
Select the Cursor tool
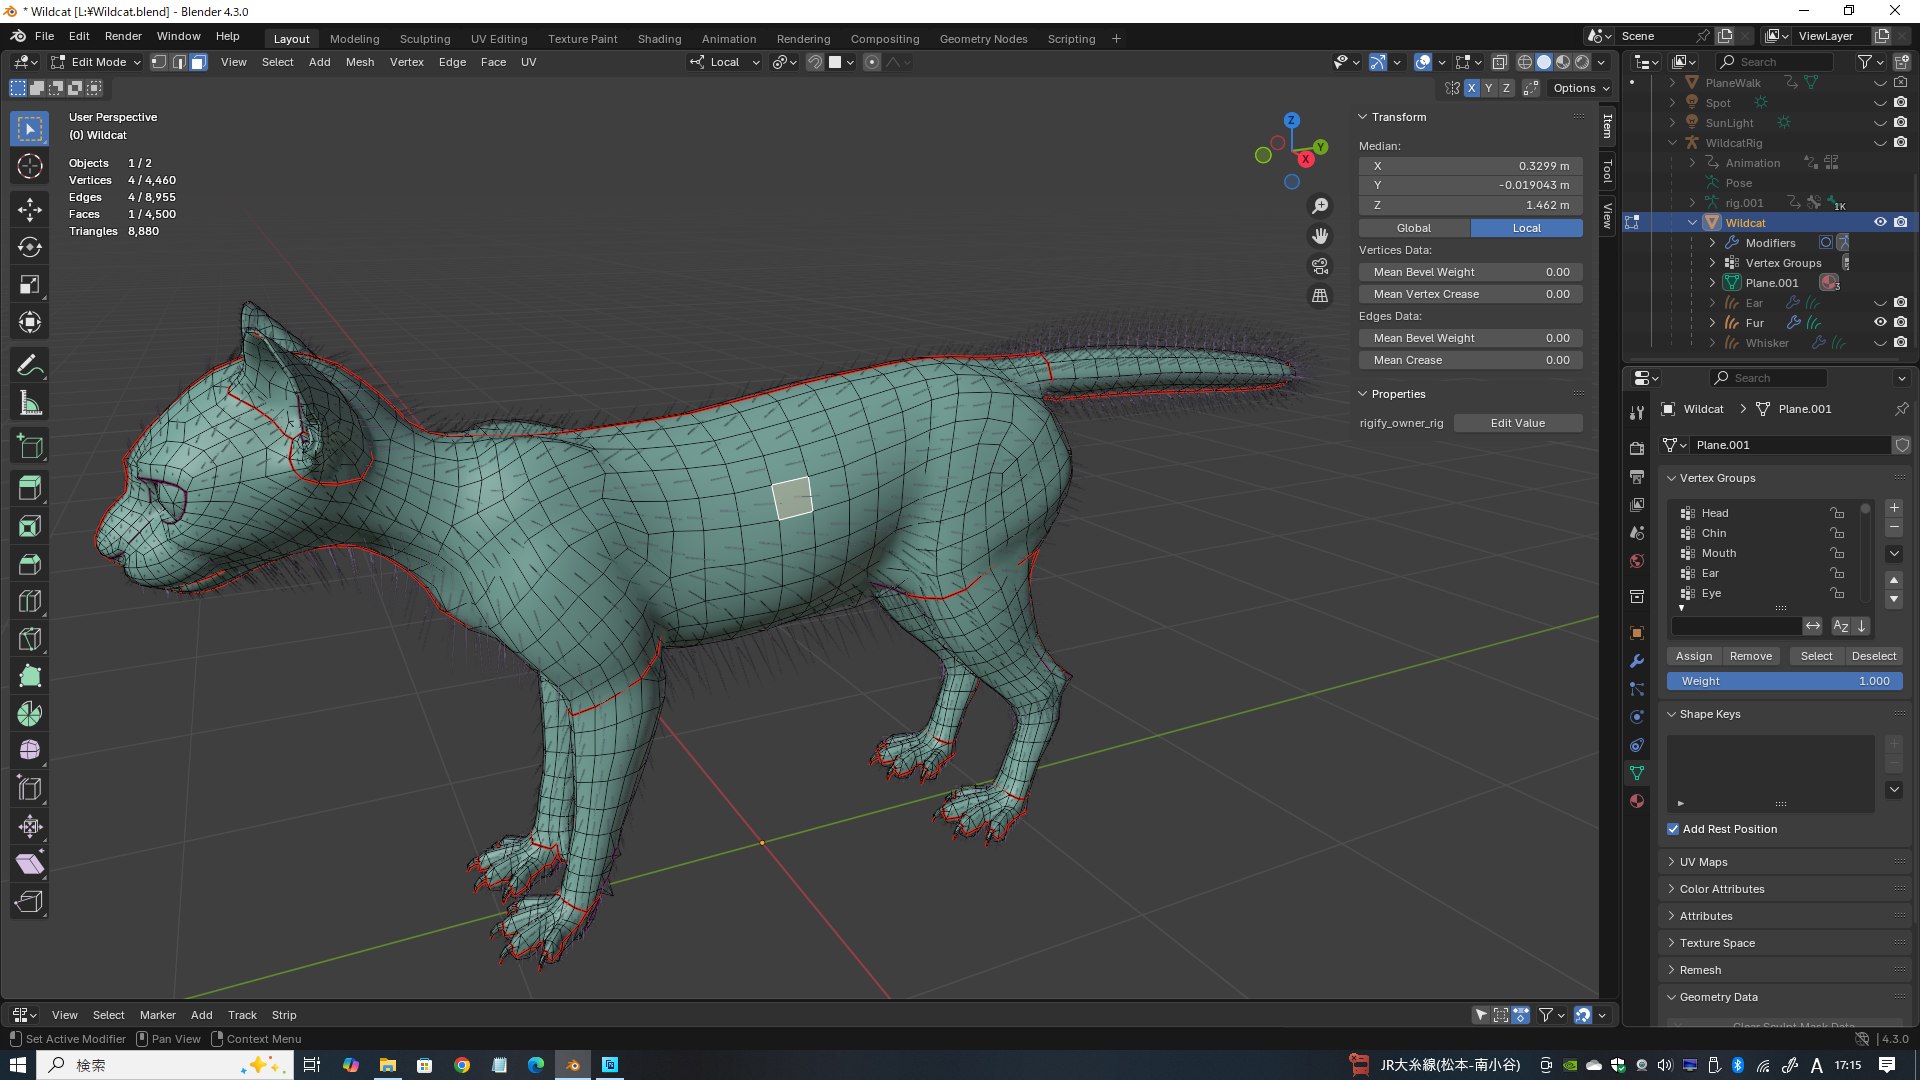pyautogui.click(x=30, y=167)
